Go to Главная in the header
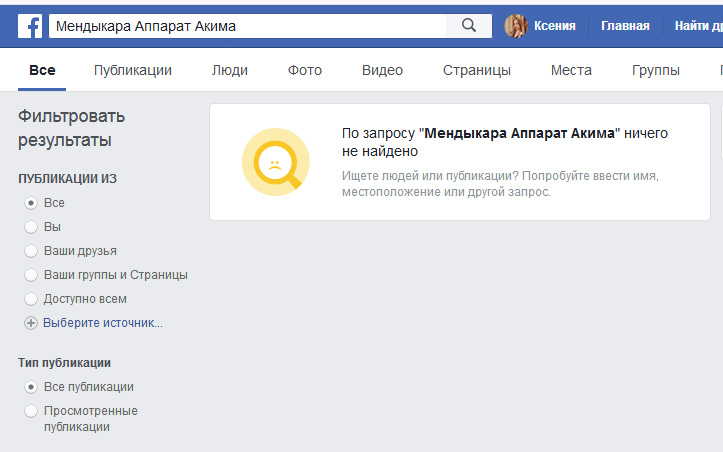Image resolution: width=723 pixels, height=452 pixels. coord(625,26)
